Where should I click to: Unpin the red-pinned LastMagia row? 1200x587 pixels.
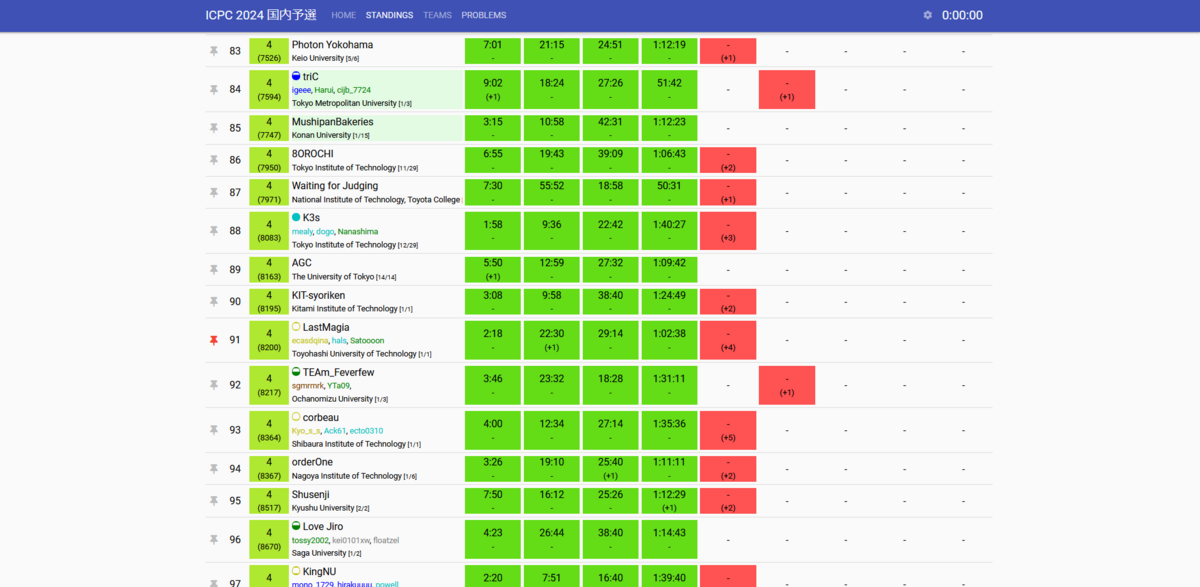click(213, 340)
